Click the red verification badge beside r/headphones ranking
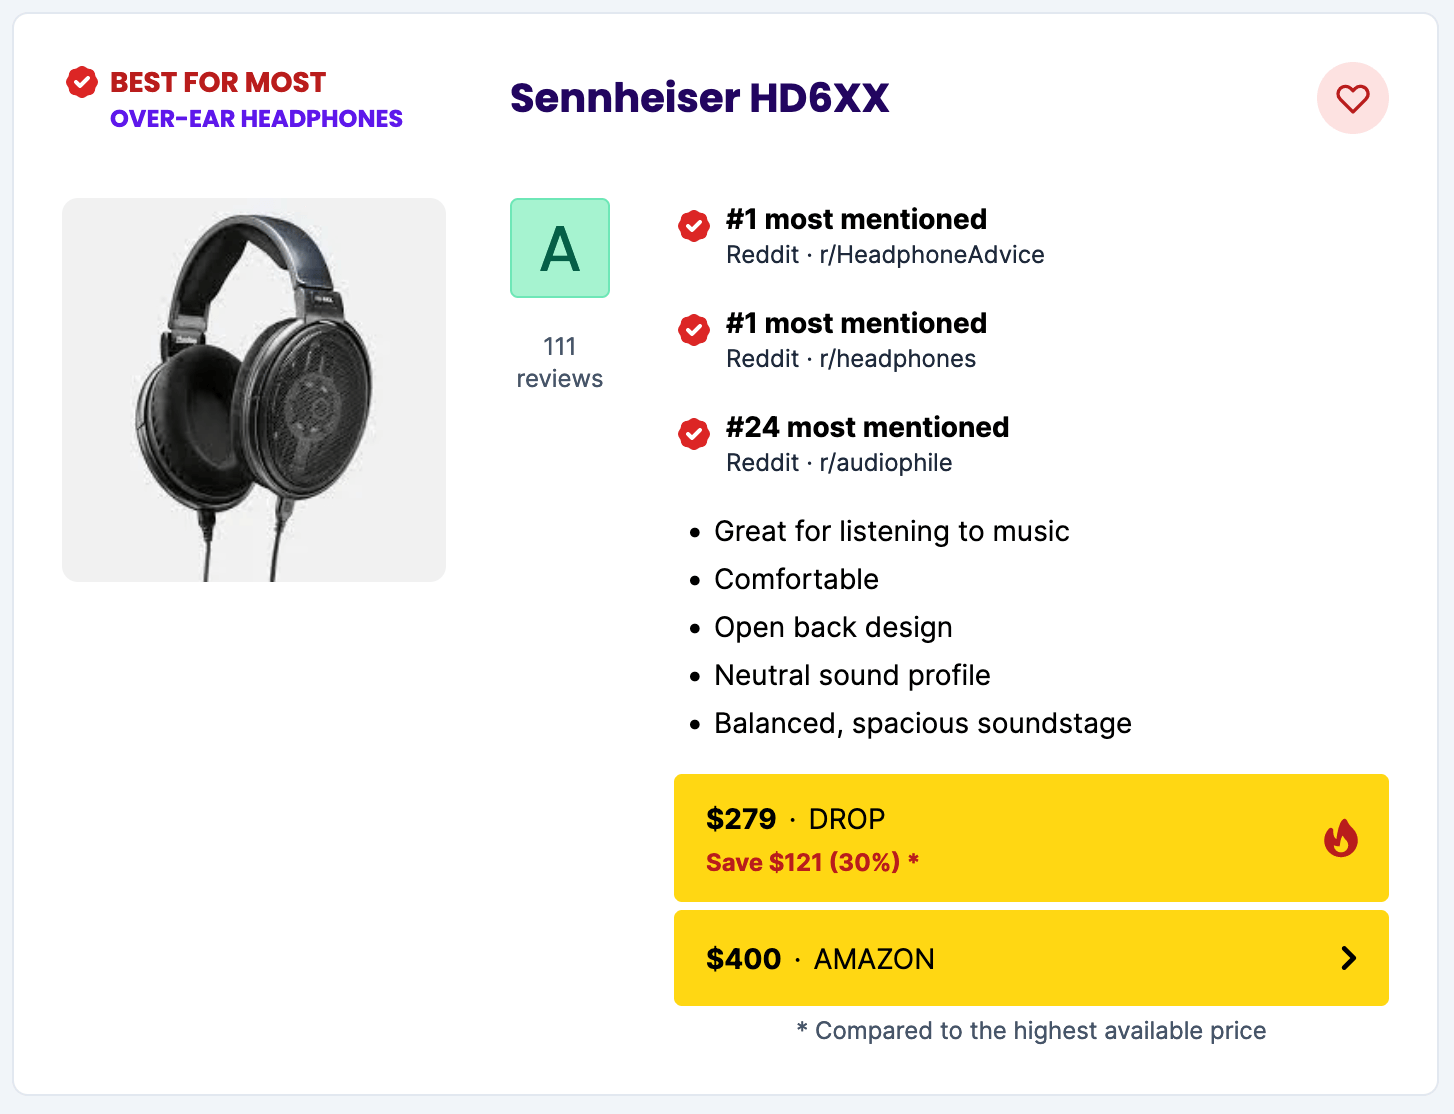Image resolution: width=1454 pixels, height=1114 pixels. [693, 331]
